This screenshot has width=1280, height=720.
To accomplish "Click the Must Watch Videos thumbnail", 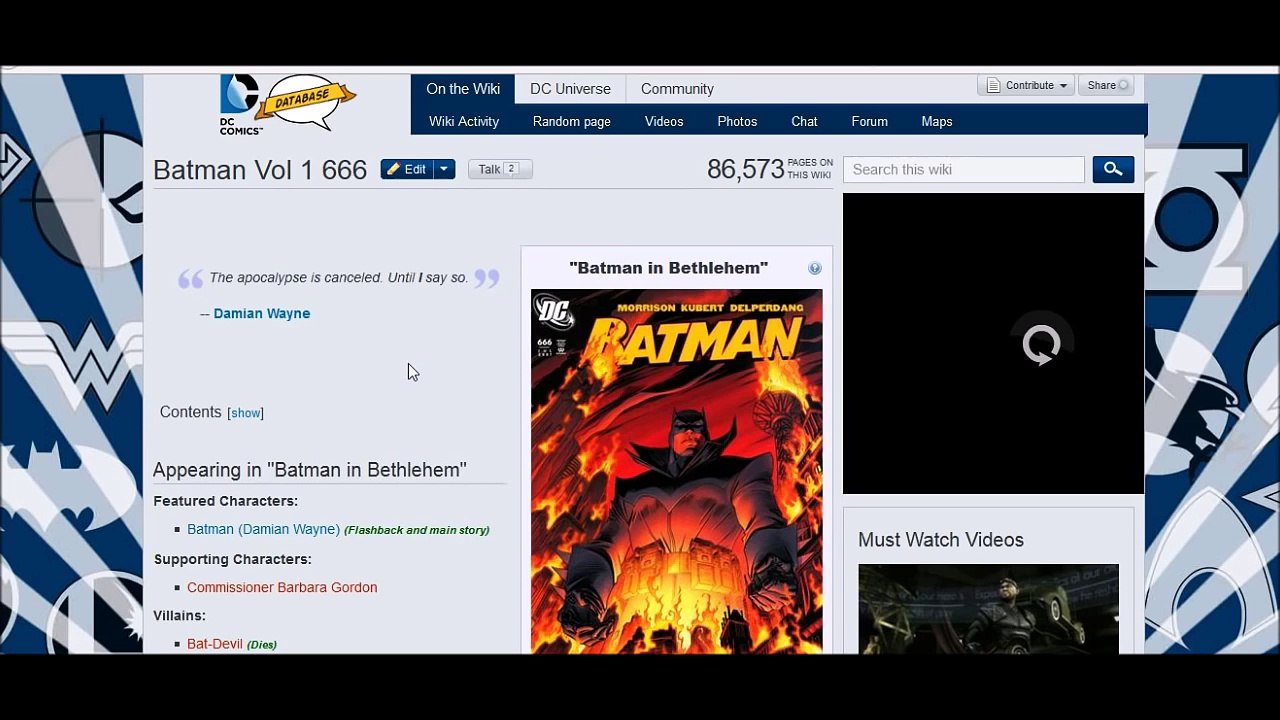I will (988, 609).
